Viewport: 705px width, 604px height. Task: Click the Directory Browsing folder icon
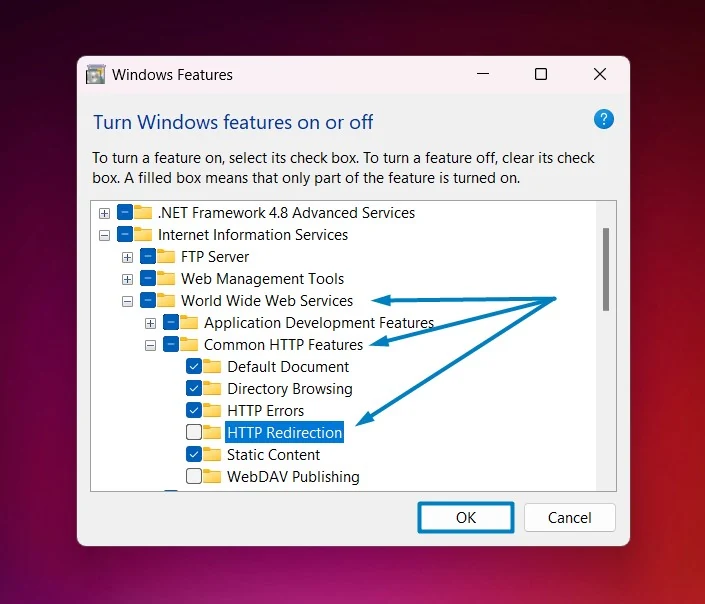212,388
